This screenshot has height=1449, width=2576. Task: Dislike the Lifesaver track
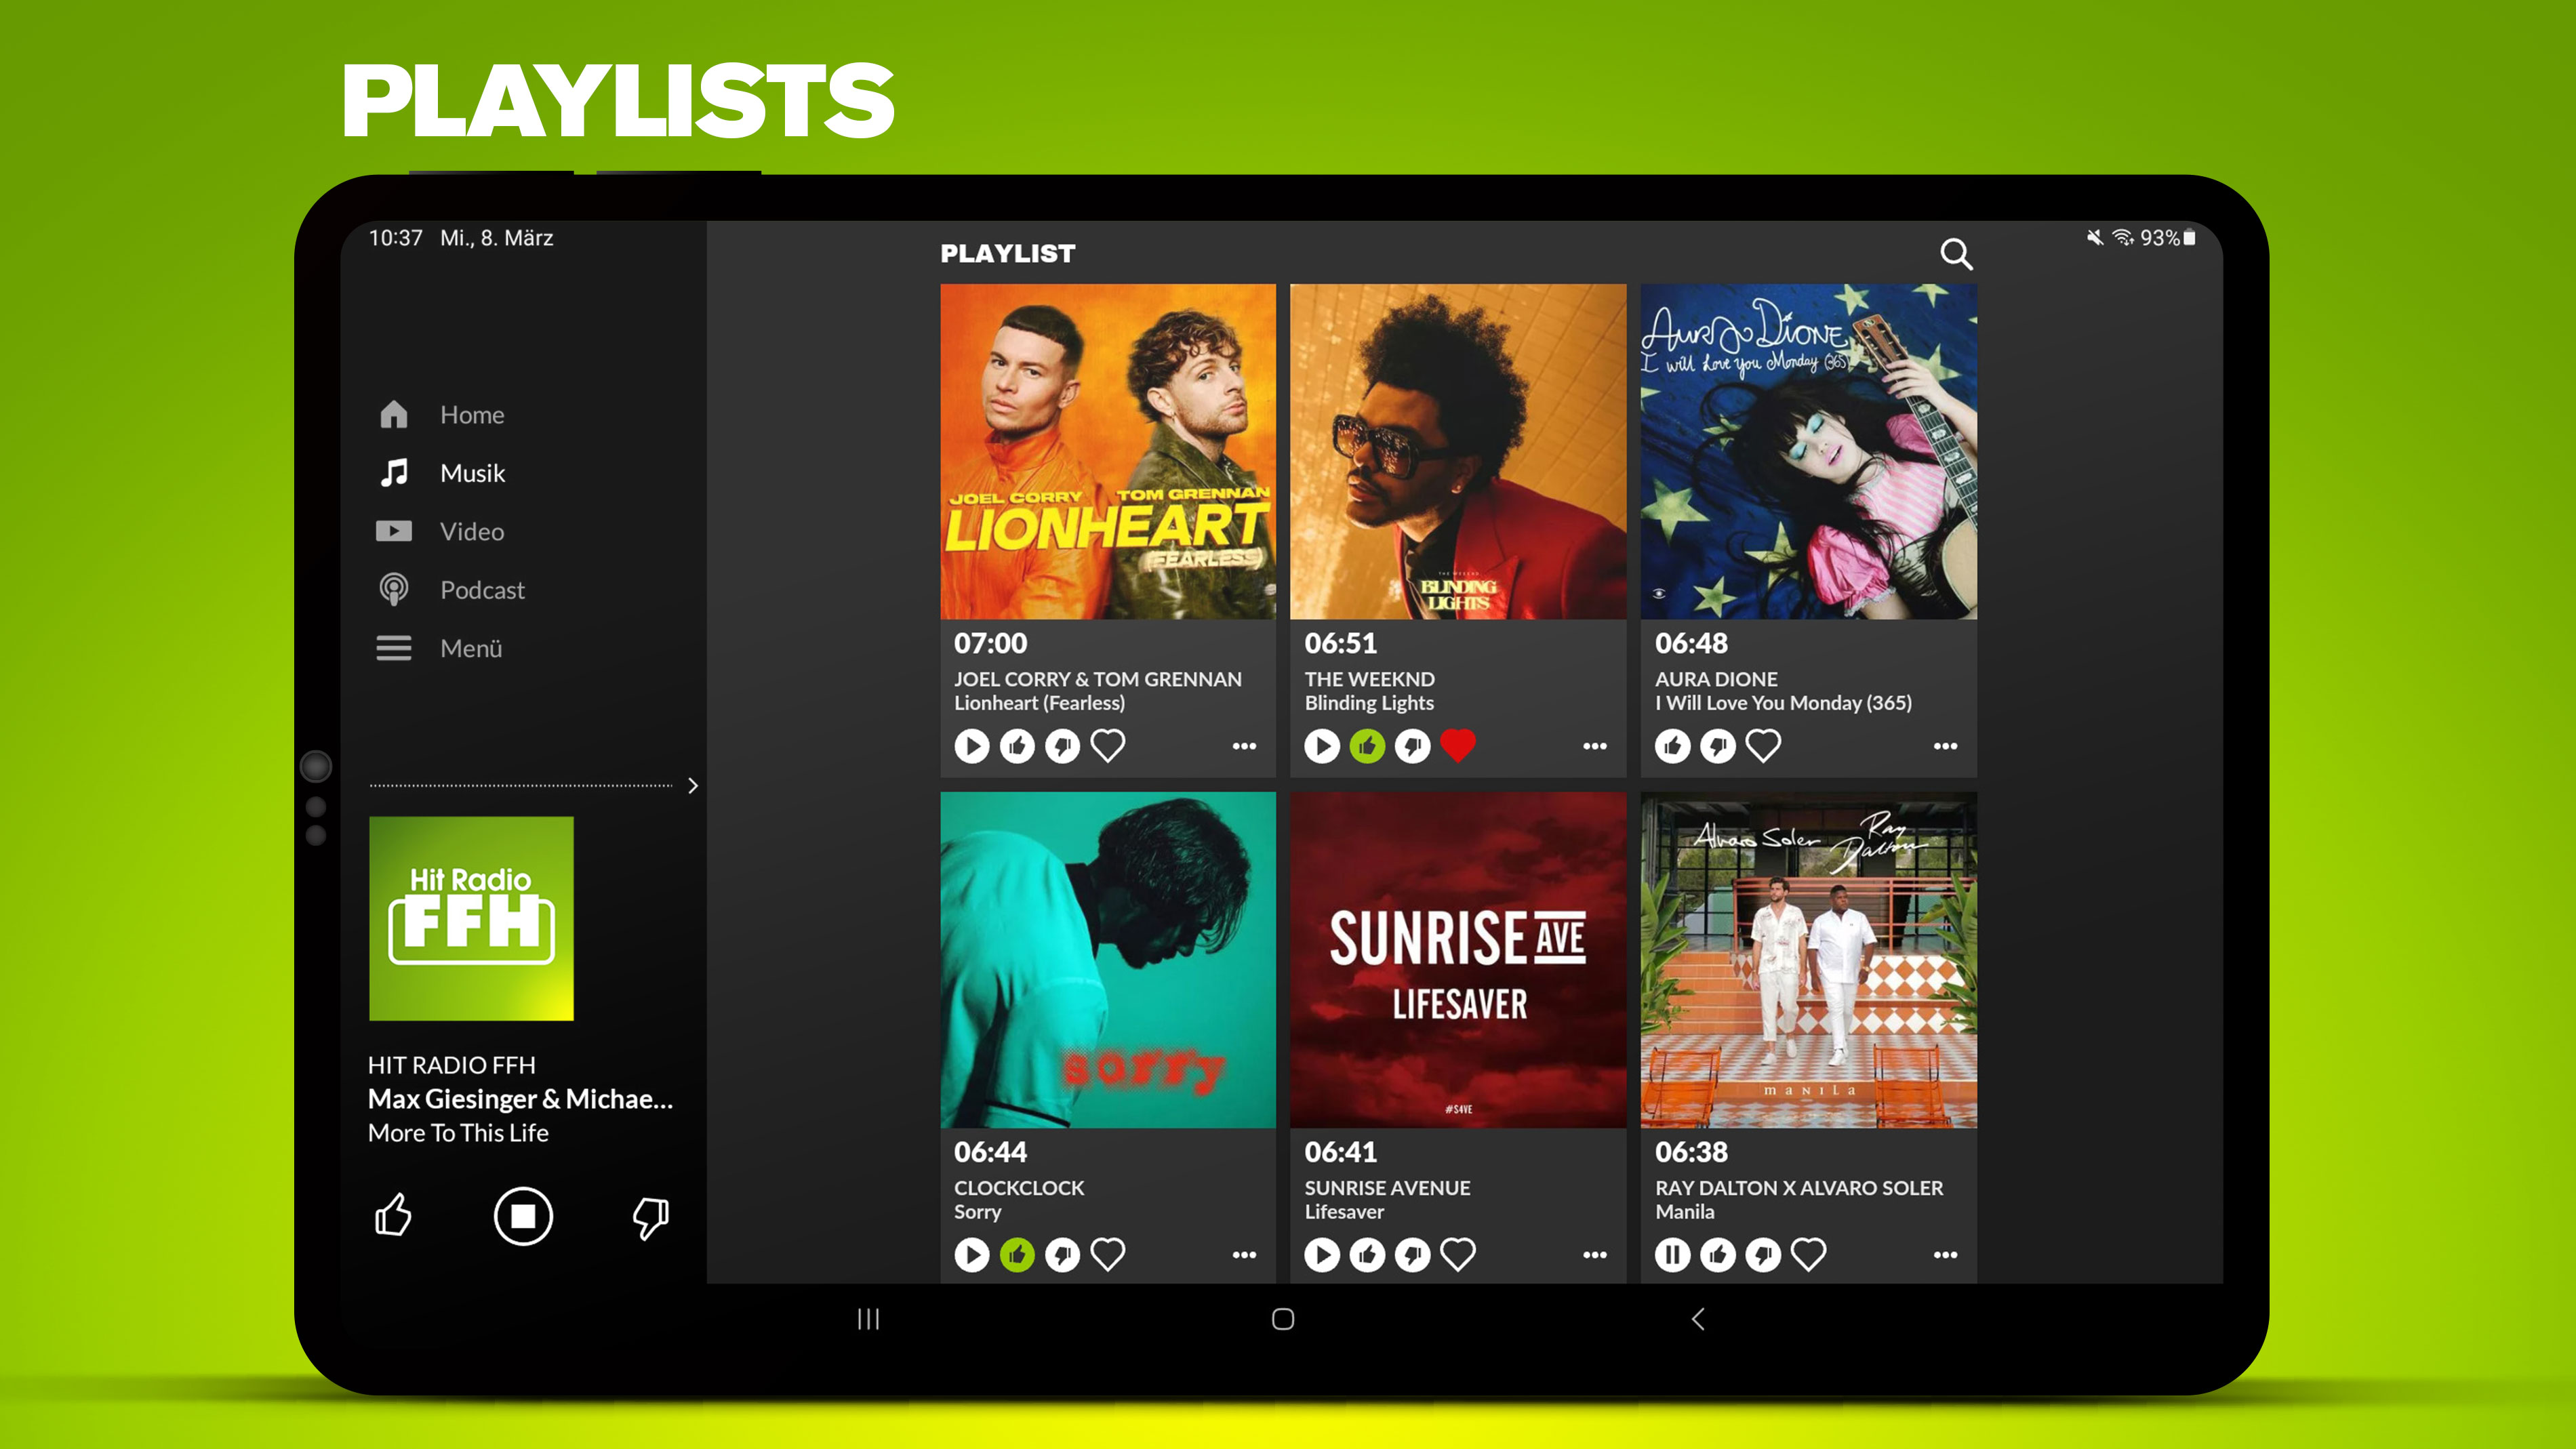pos(1413,1254)
